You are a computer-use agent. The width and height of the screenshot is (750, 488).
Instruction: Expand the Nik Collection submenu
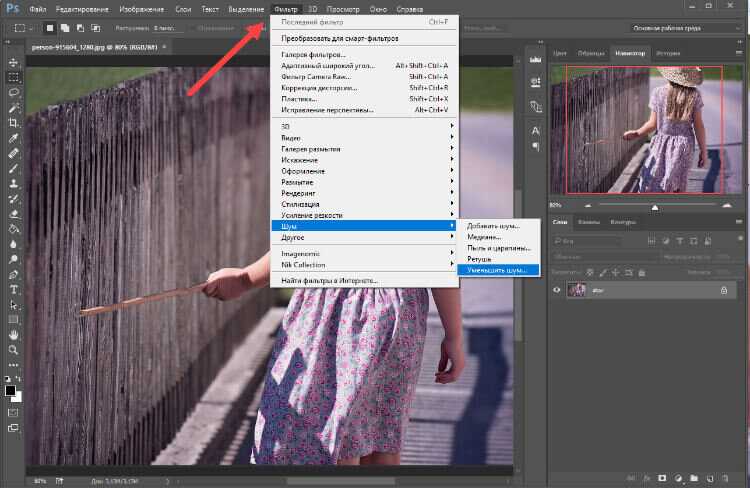click(364, 265)
